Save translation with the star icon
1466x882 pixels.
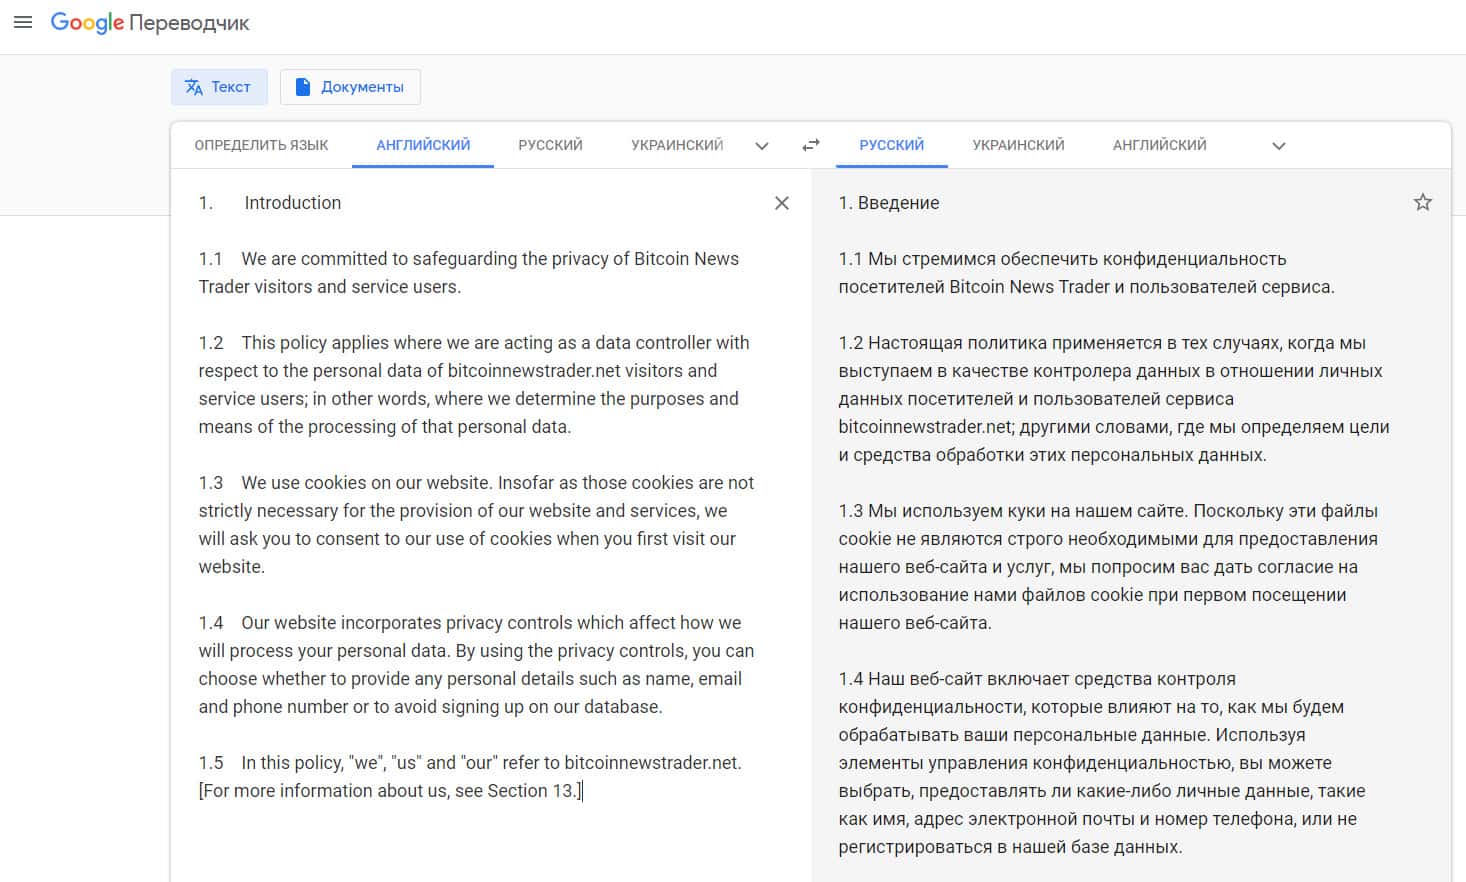point(1423,203)
